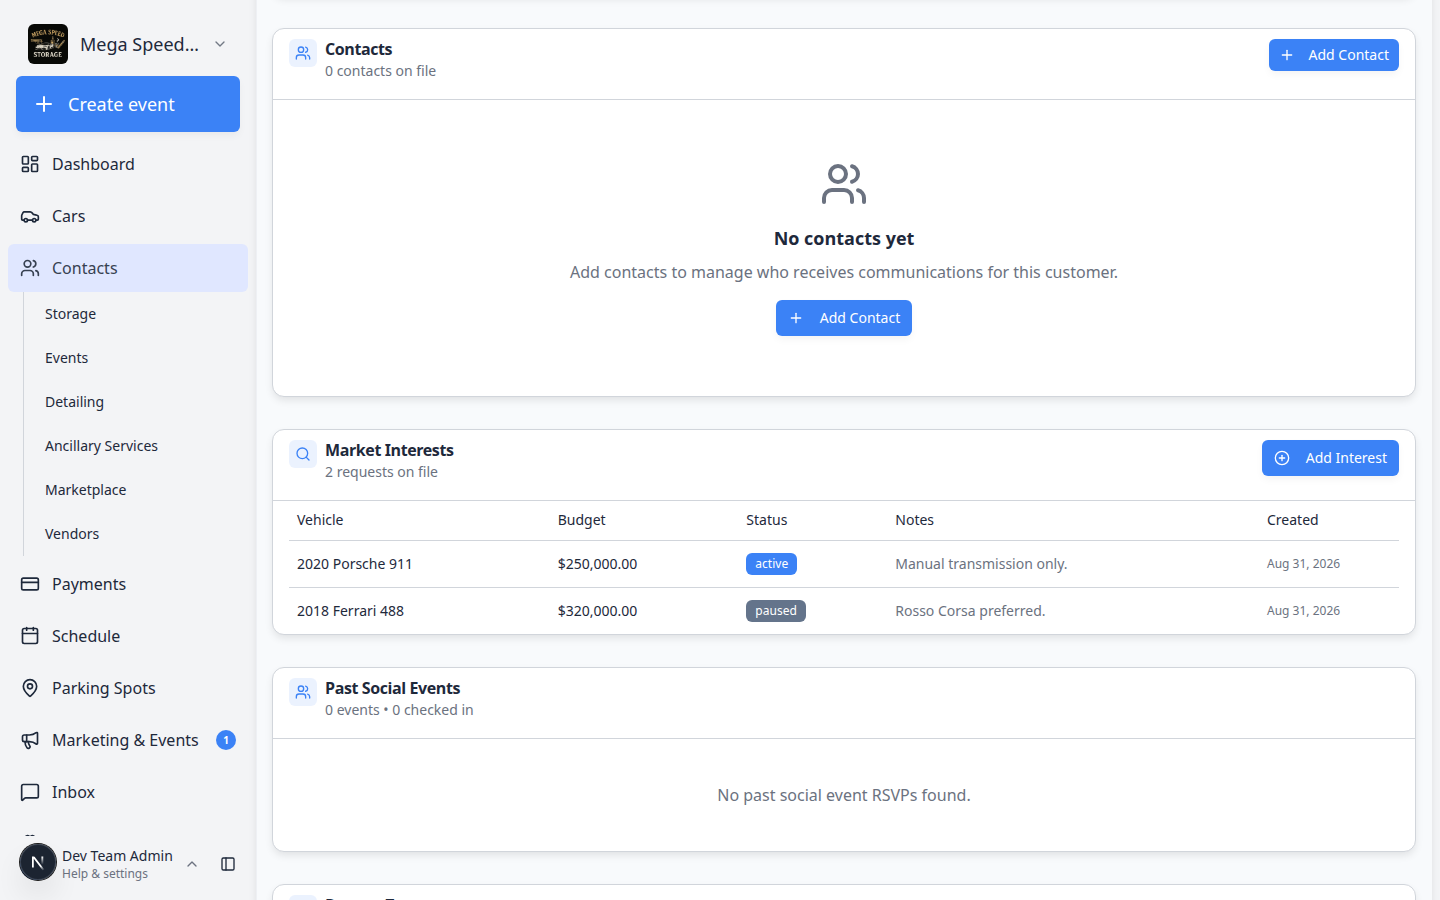This screenshot has height=900, width=1440.
Task: Click the Manual transmission only note
Action: 981,564
